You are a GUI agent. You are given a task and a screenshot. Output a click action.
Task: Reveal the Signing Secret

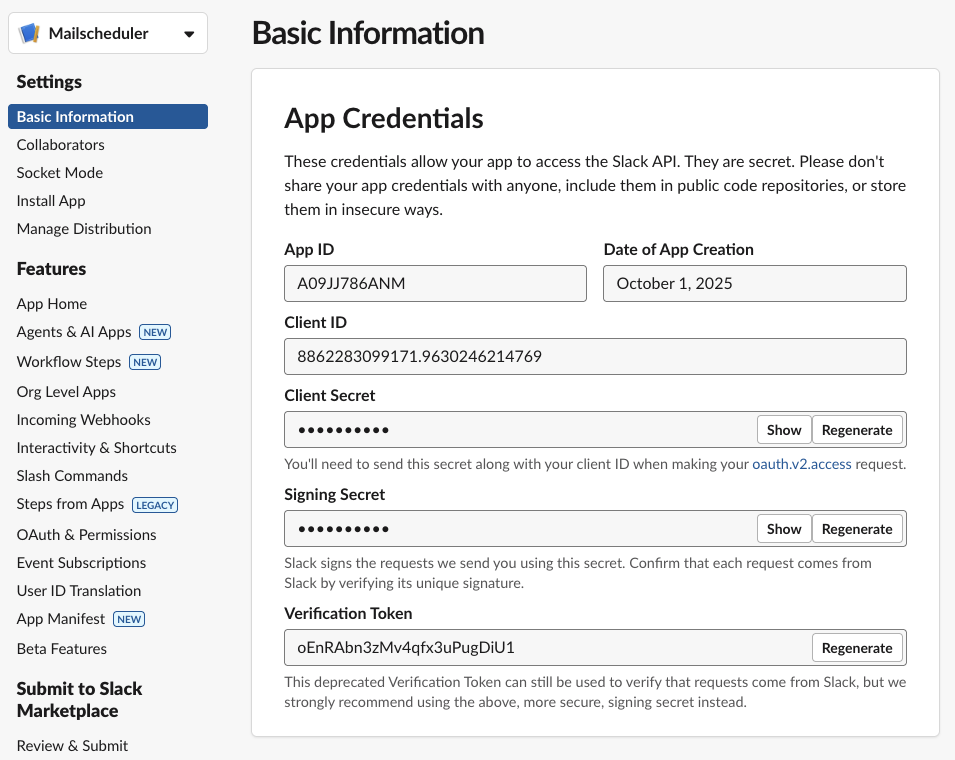784,529
